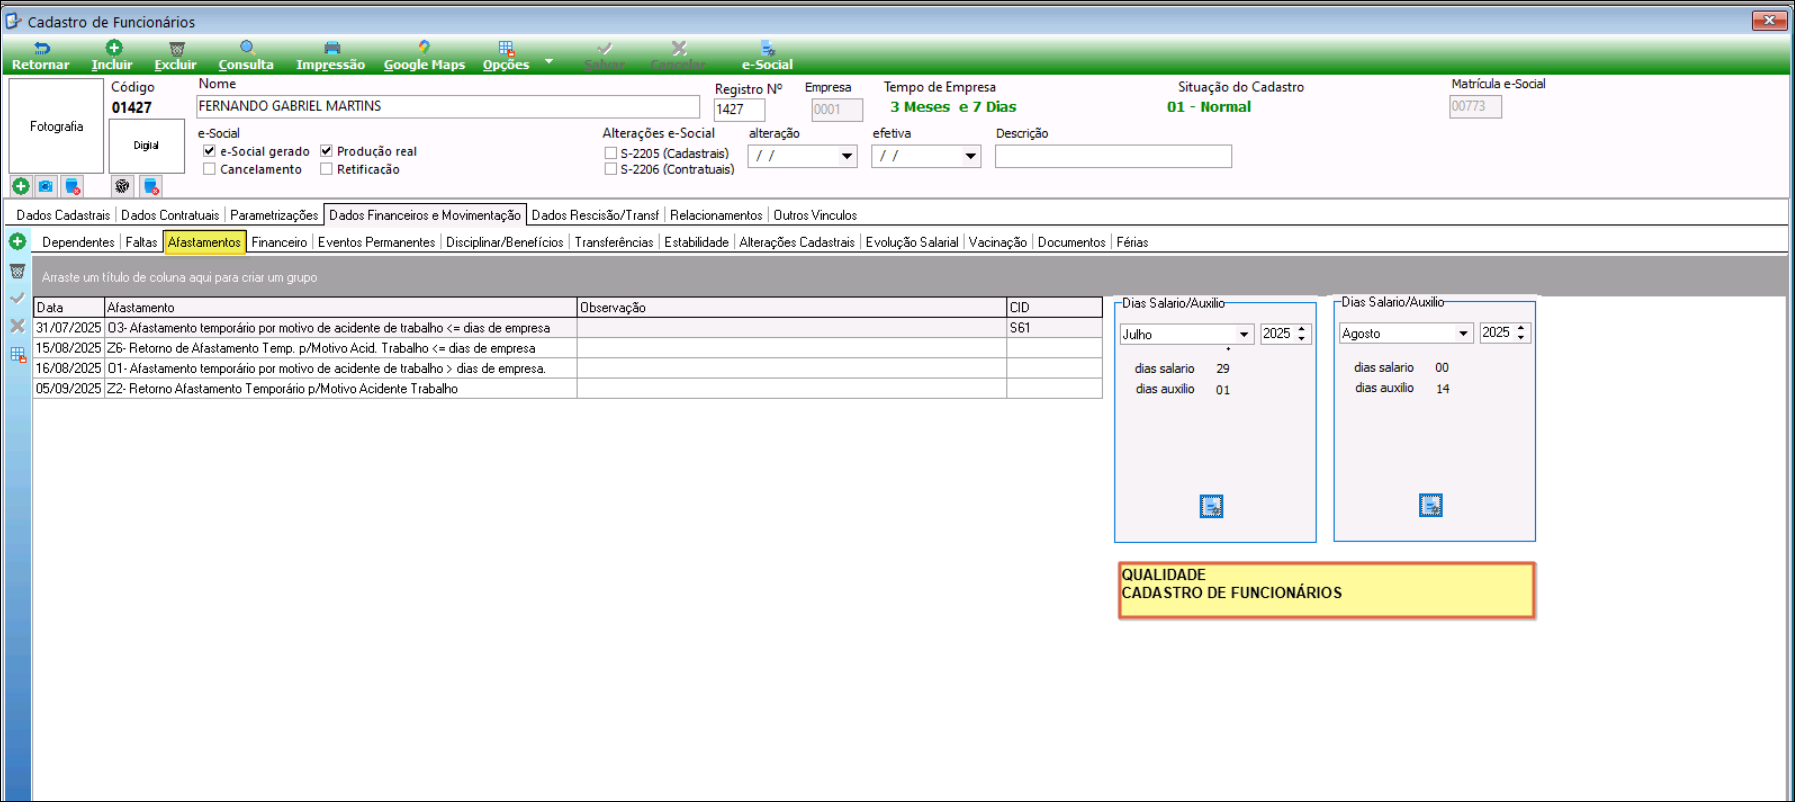
Task: Check the Cancelamento checkbox
Action: click(209, 169)
